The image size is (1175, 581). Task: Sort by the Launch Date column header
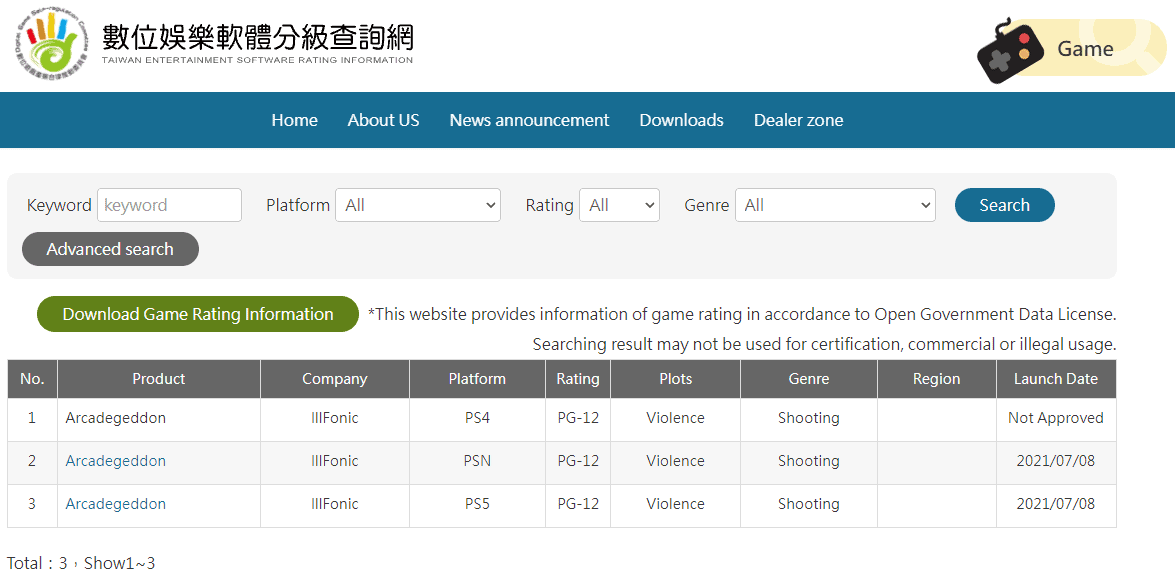click(x=1056, y=379)
